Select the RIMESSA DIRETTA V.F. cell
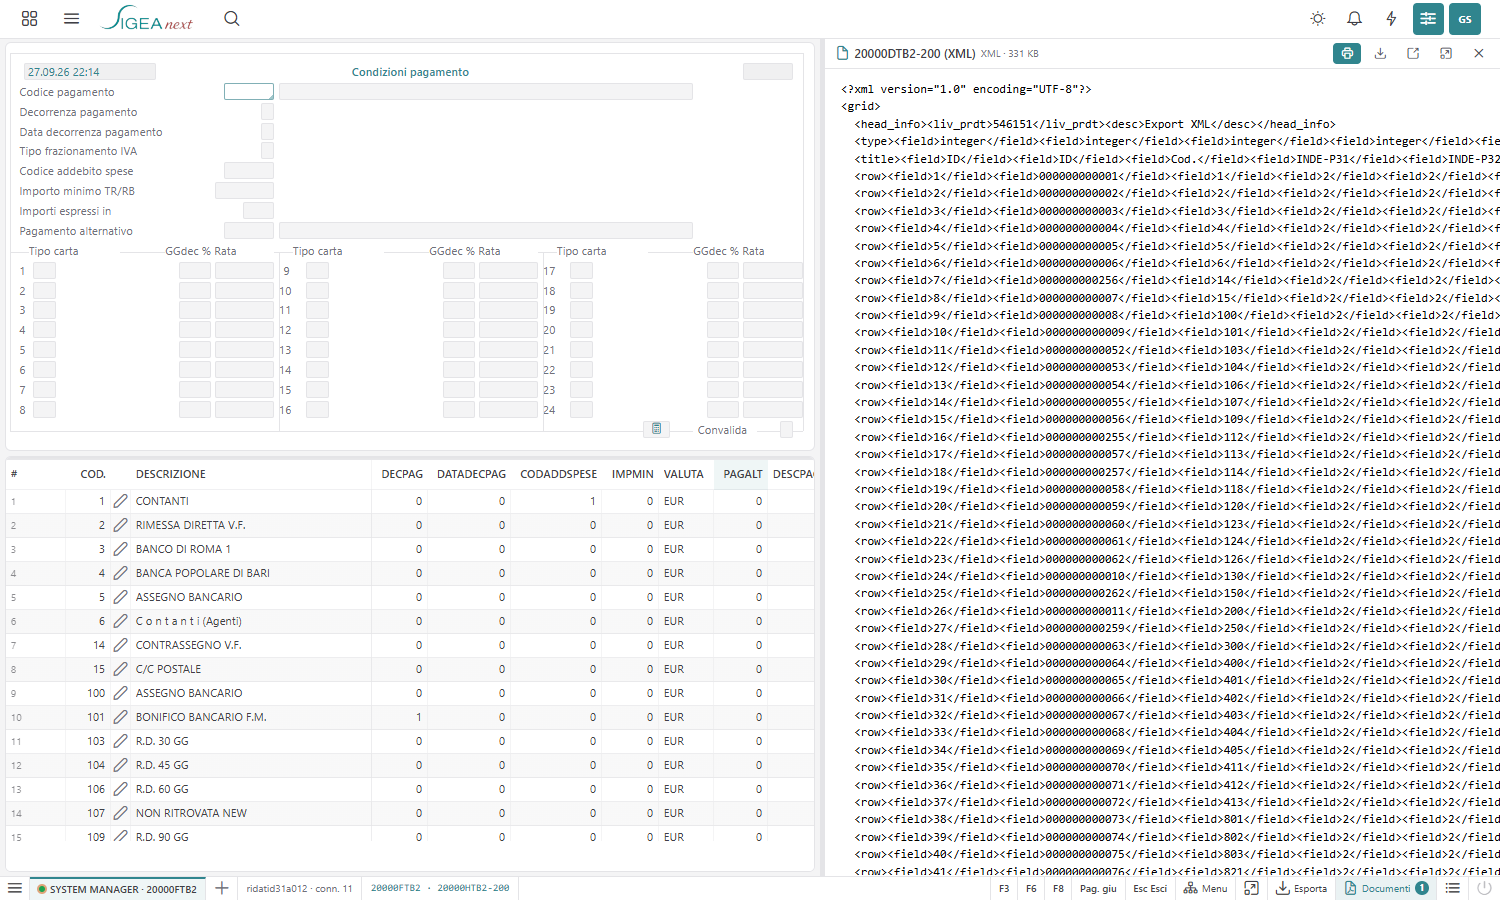 [251, 525]
